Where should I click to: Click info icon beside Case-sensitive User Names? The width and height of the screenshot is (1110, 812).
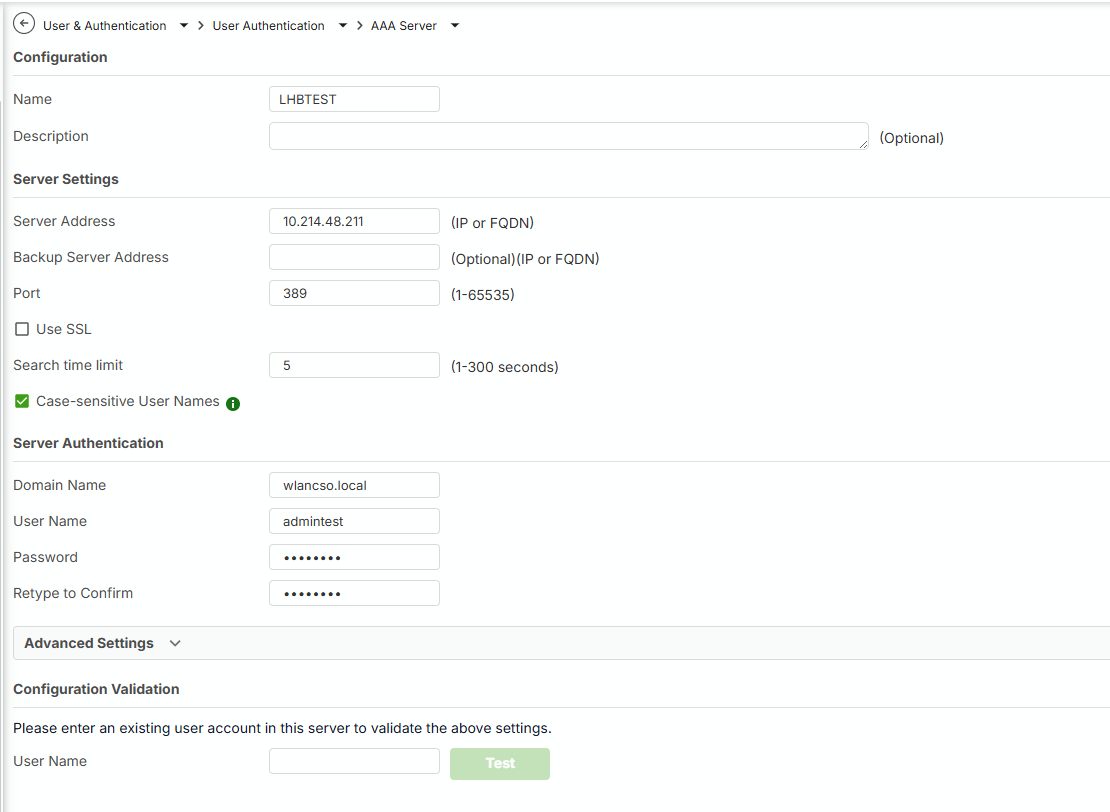tap(233, 404)
